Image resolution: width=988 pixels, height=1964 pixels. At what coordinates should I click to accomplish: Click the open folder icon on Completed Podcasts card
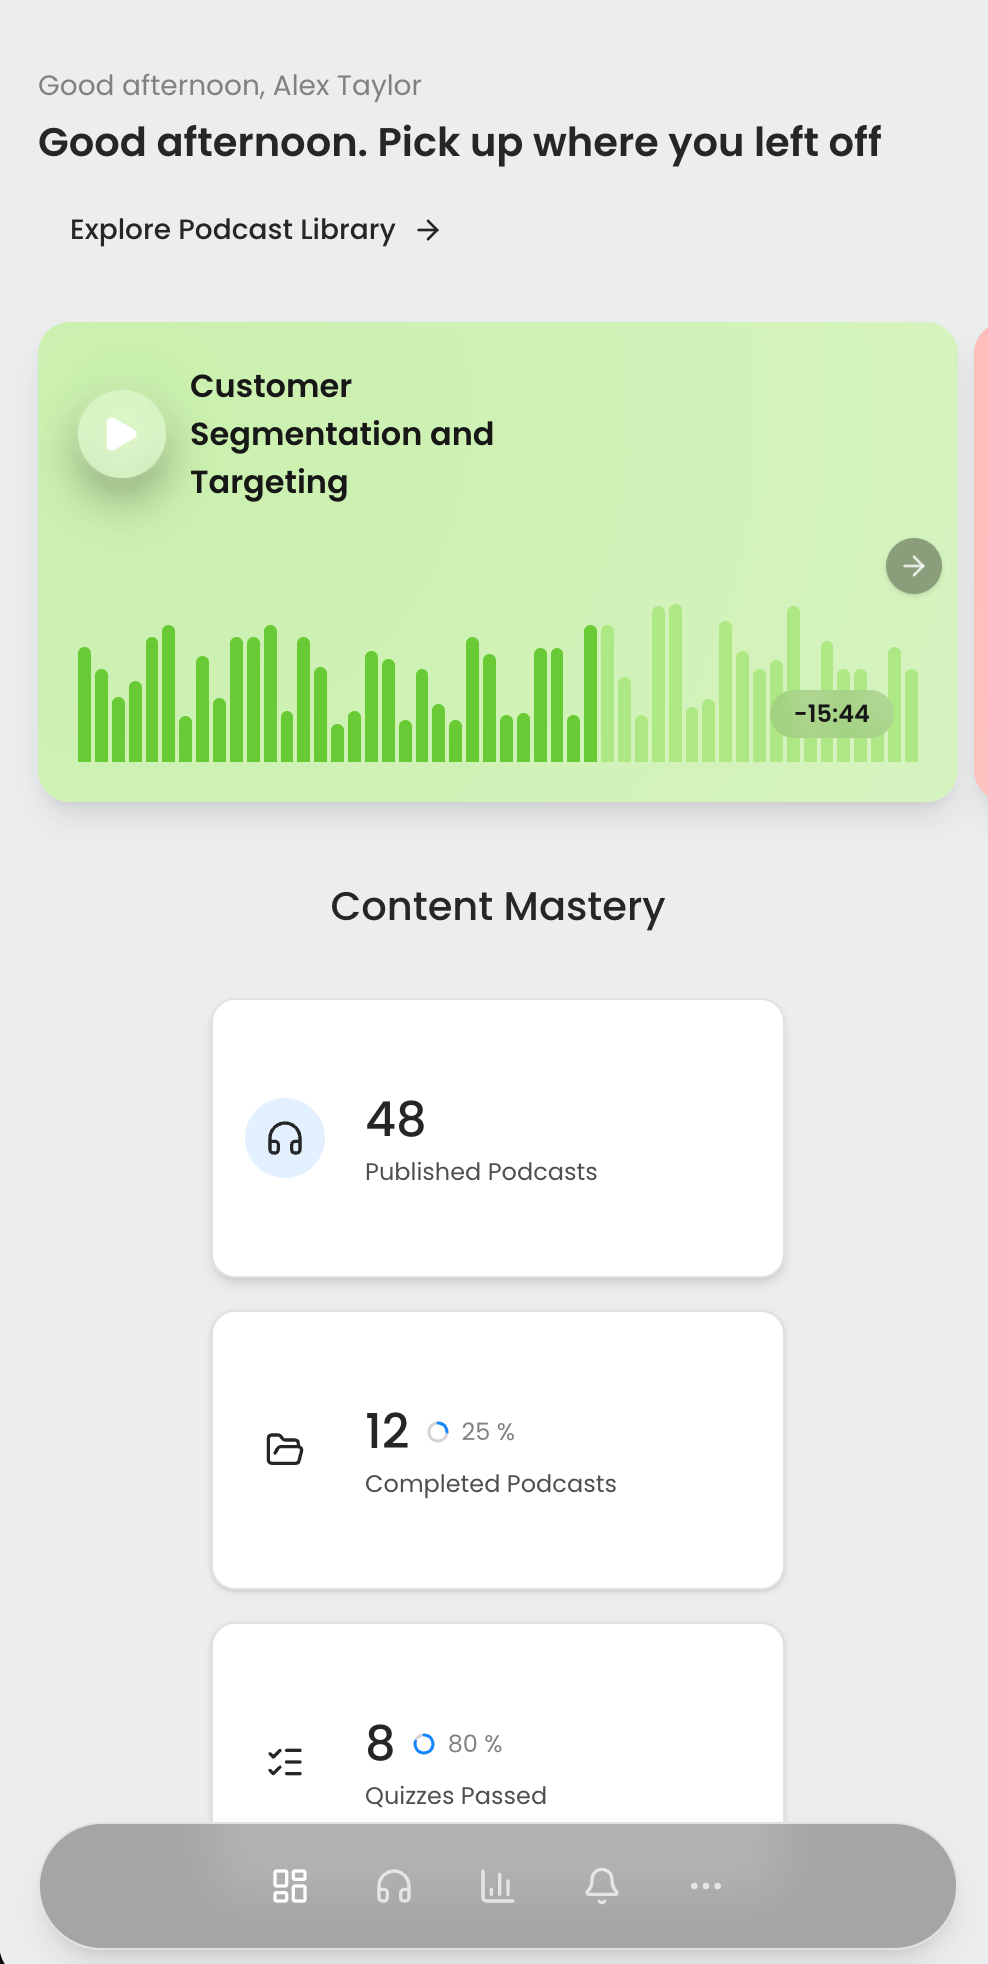(285, 1450)
